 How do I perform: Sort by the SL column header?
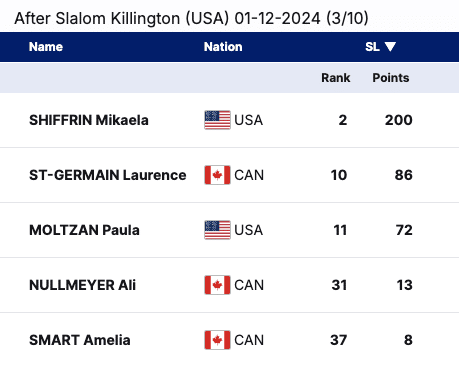pos(372,47)
